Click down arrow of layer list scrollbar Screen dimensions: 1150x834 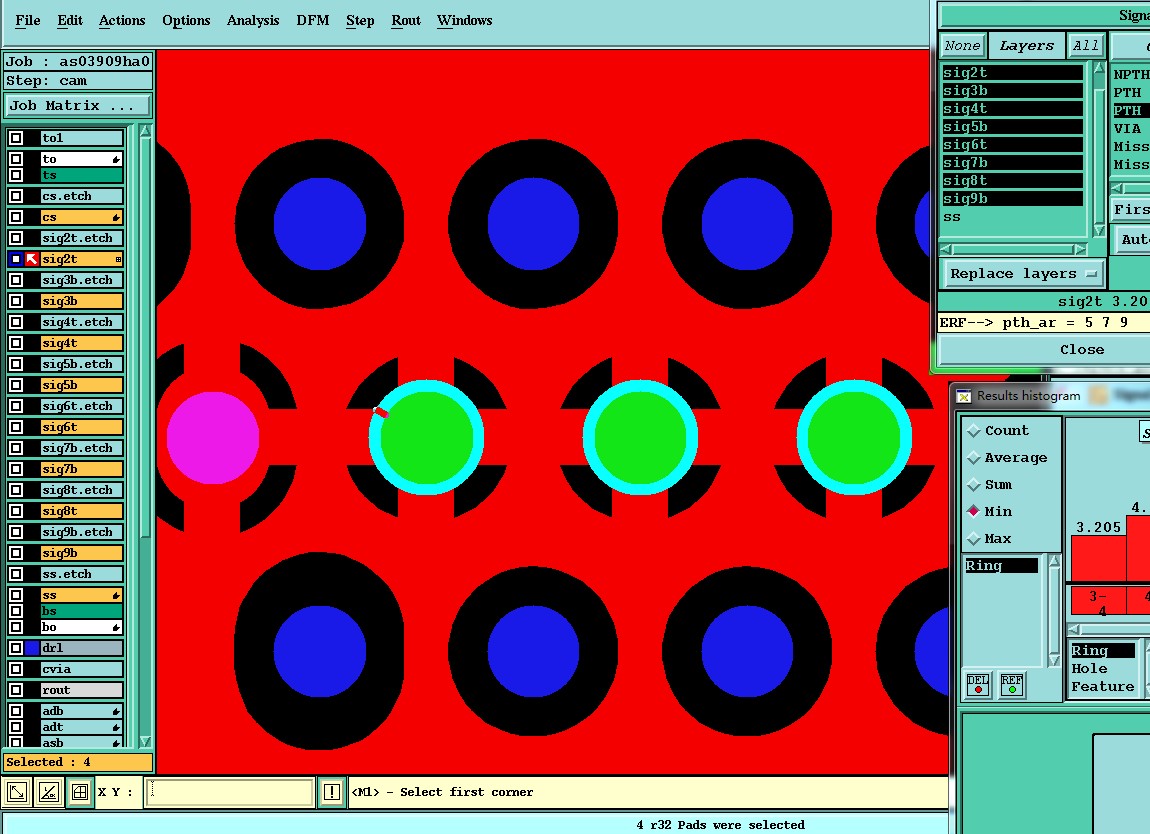point(145,742)
